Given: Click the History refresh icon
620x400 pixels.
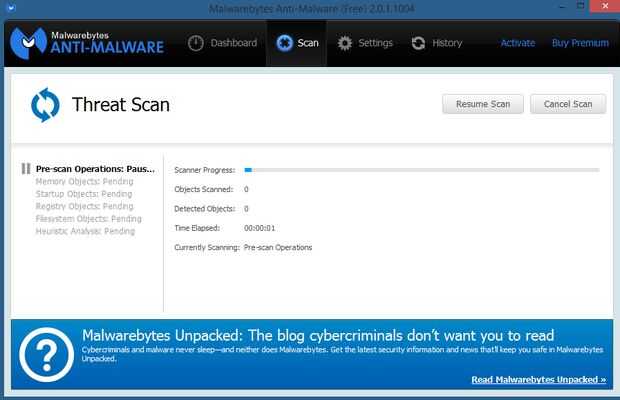Looking at the screenshot, I should pos(418,43).
